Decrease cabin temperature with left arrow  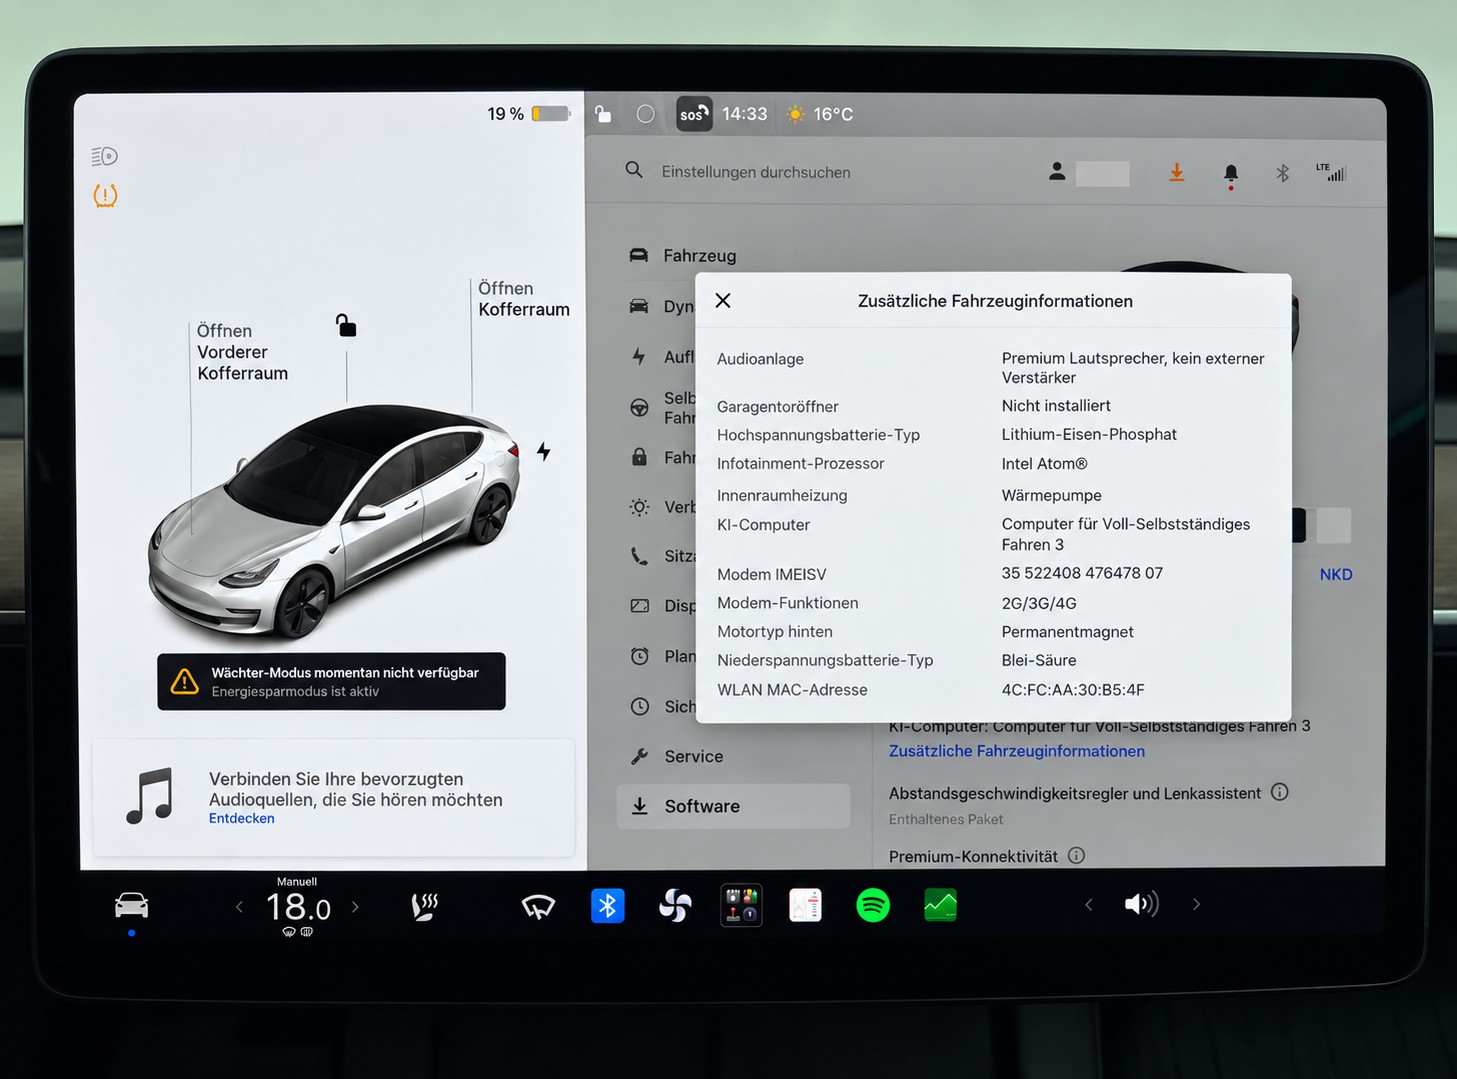tap(239, 907)
